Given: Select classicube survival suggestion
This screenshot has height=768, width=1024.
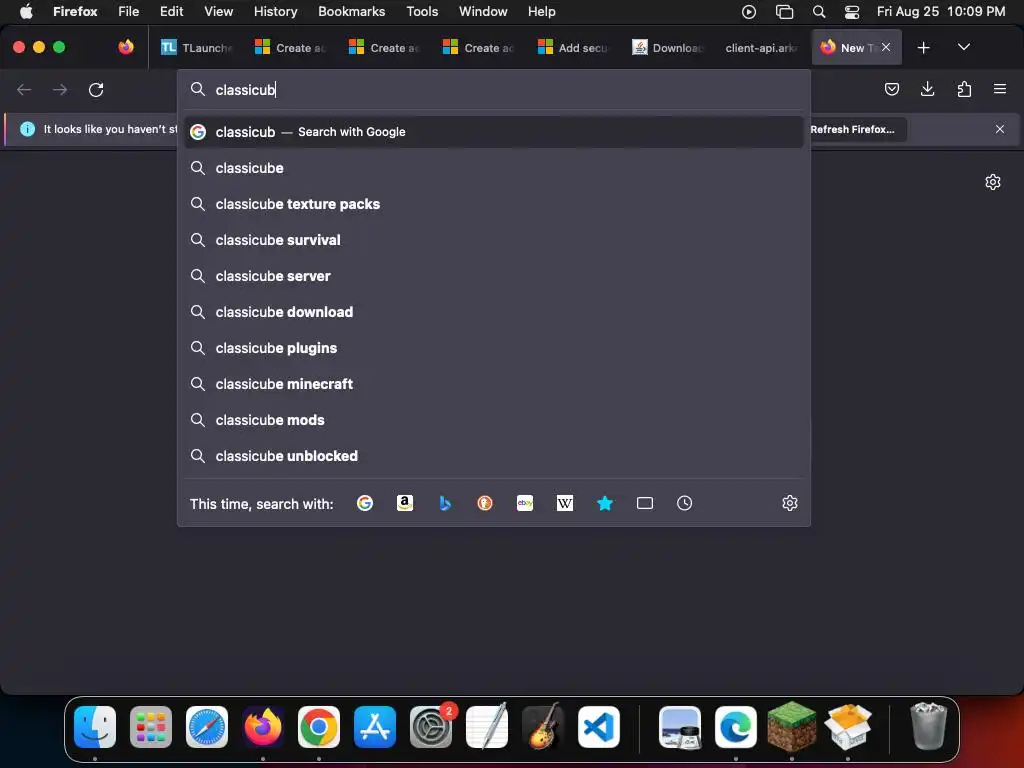Looking at the screenshot, I should tap(494, 240).
